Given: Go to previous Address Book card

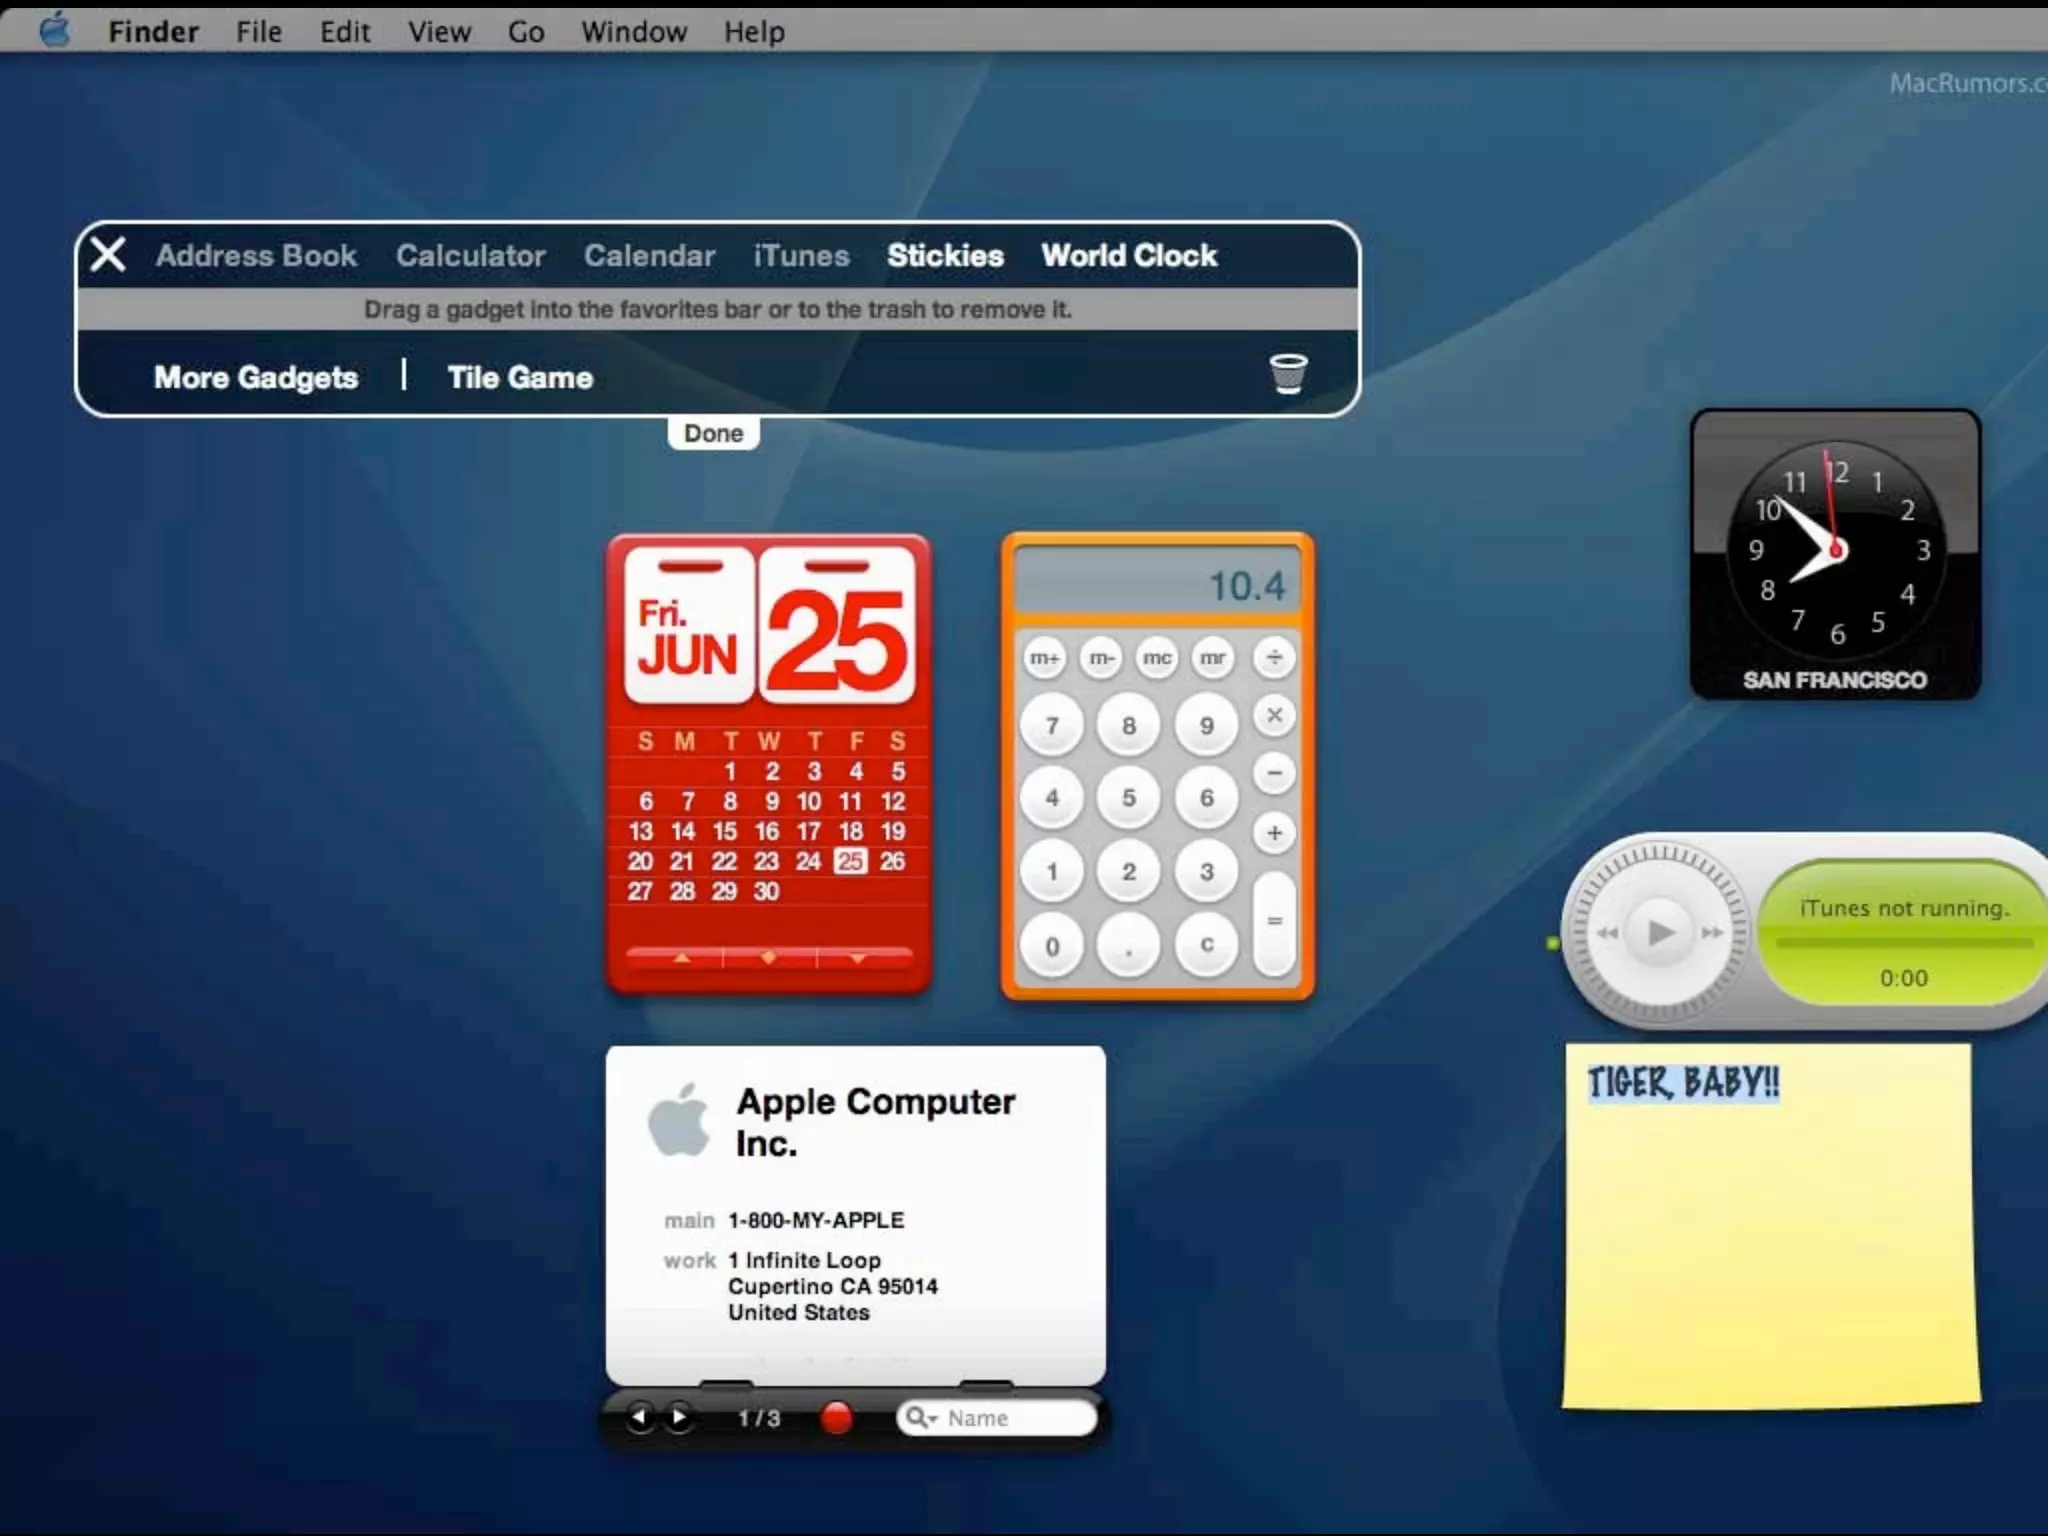Looking at the screenshot, I should [x=640, y=1417].
